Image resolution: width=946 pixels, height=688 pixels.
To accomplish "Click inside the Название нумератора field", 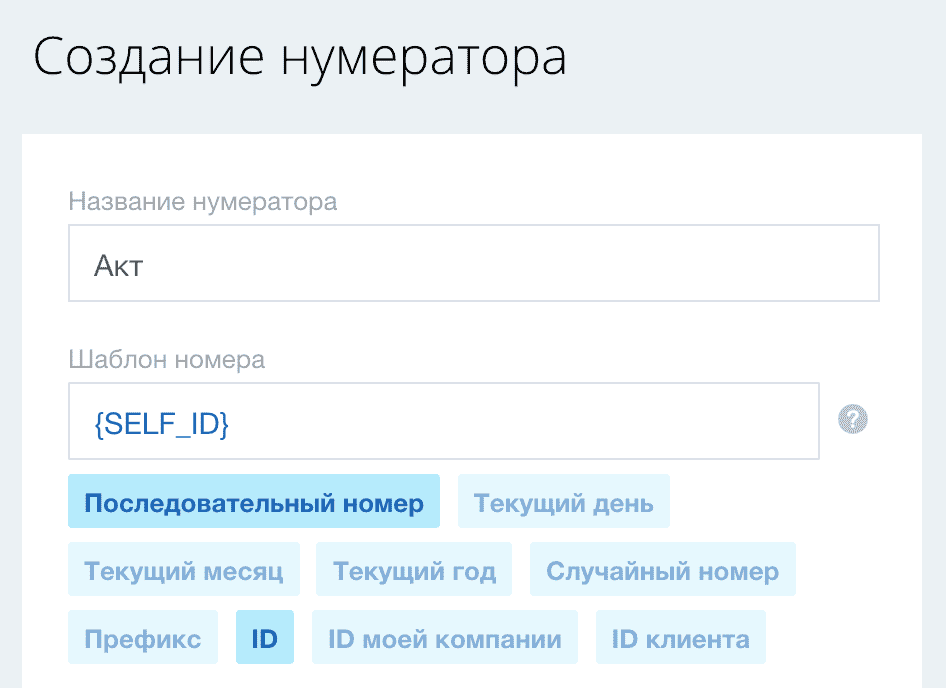I will [473, 263].
